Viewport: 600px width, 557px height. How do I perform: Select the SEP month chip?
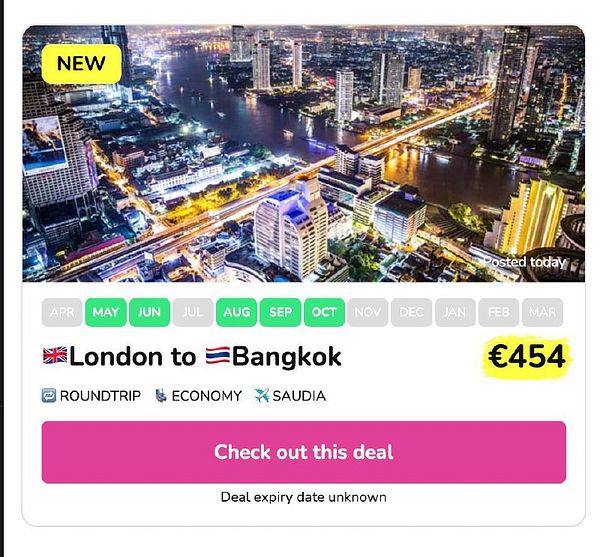coord(280,312)
